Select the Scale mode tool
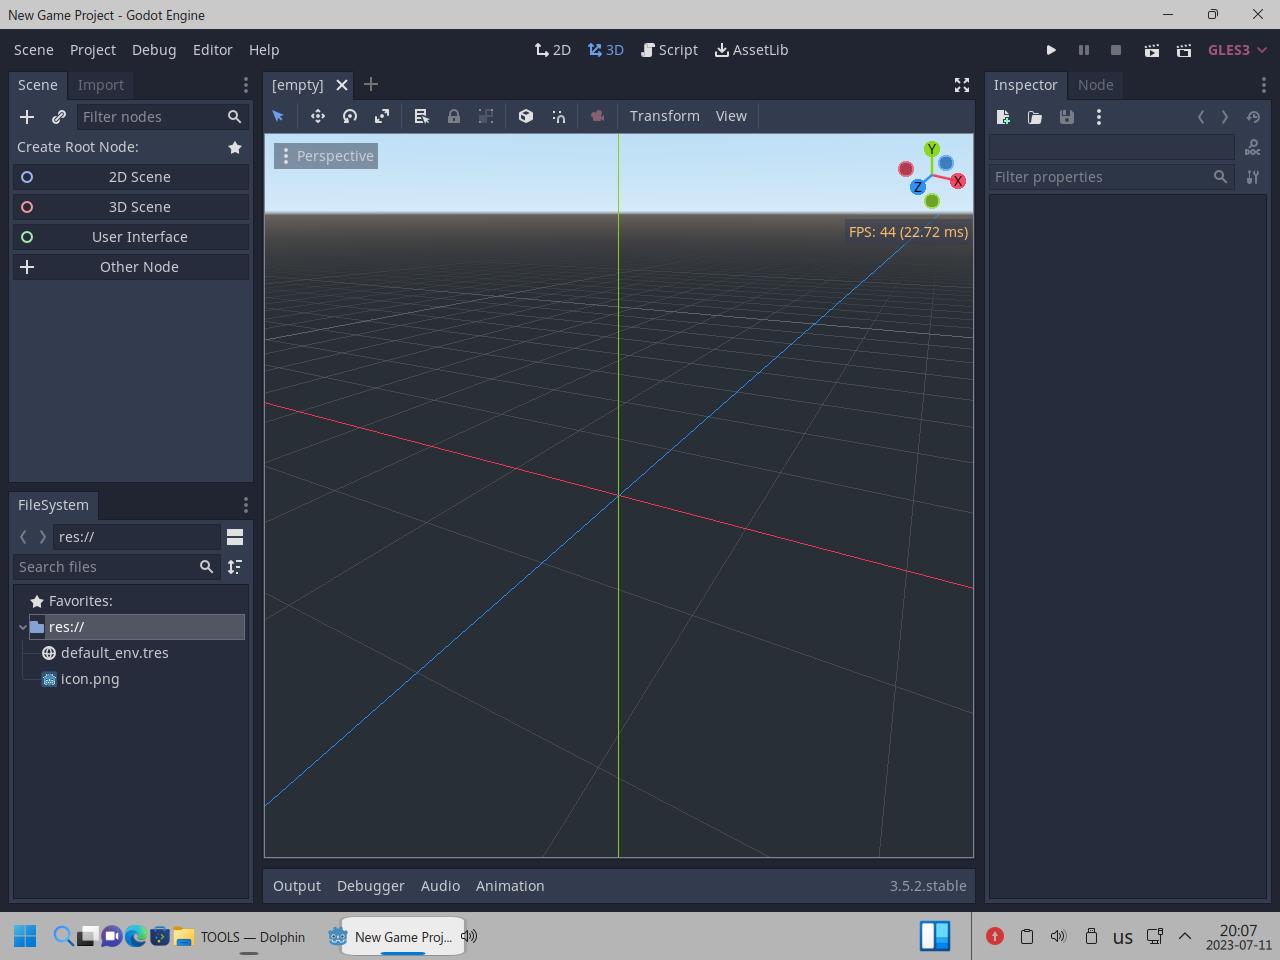The width and height of the screenshot is (1280, 960). (x=382, y=116)
